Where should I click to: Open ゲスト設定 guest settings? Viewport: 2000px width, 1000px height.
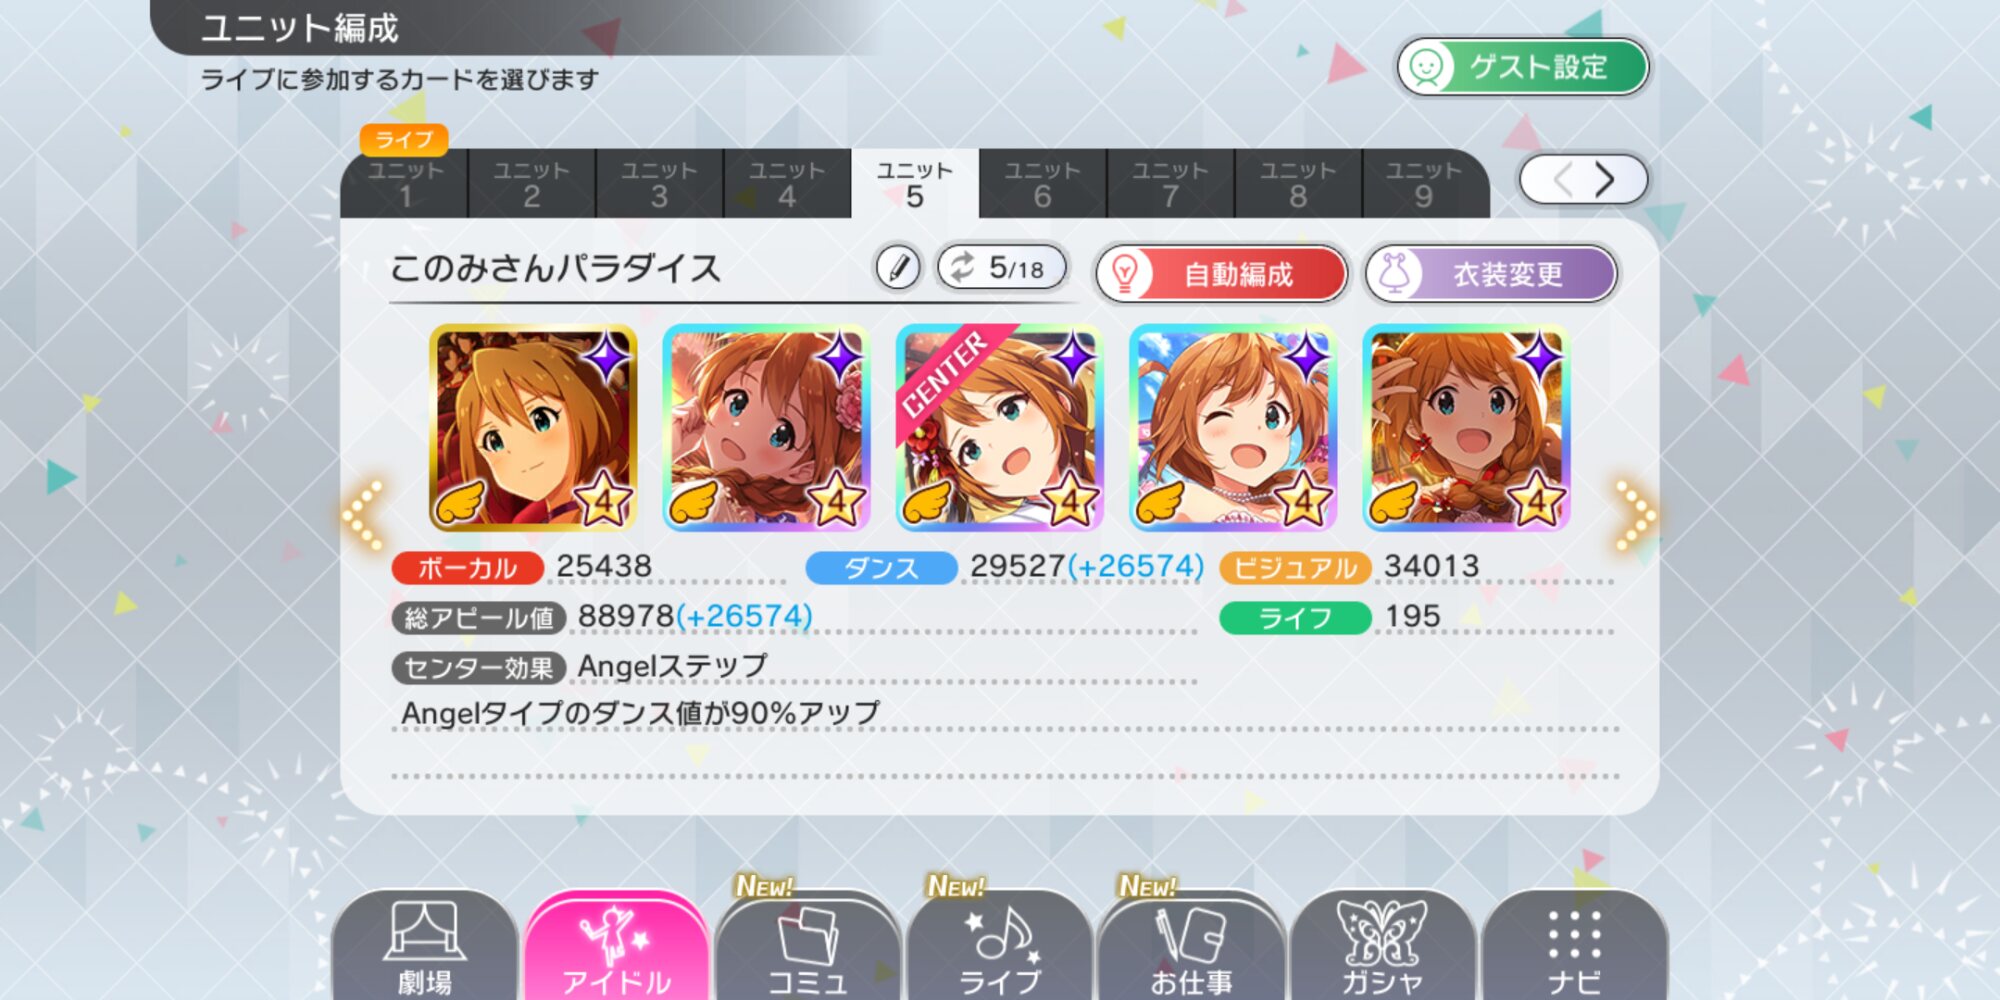coord(1523,67)
